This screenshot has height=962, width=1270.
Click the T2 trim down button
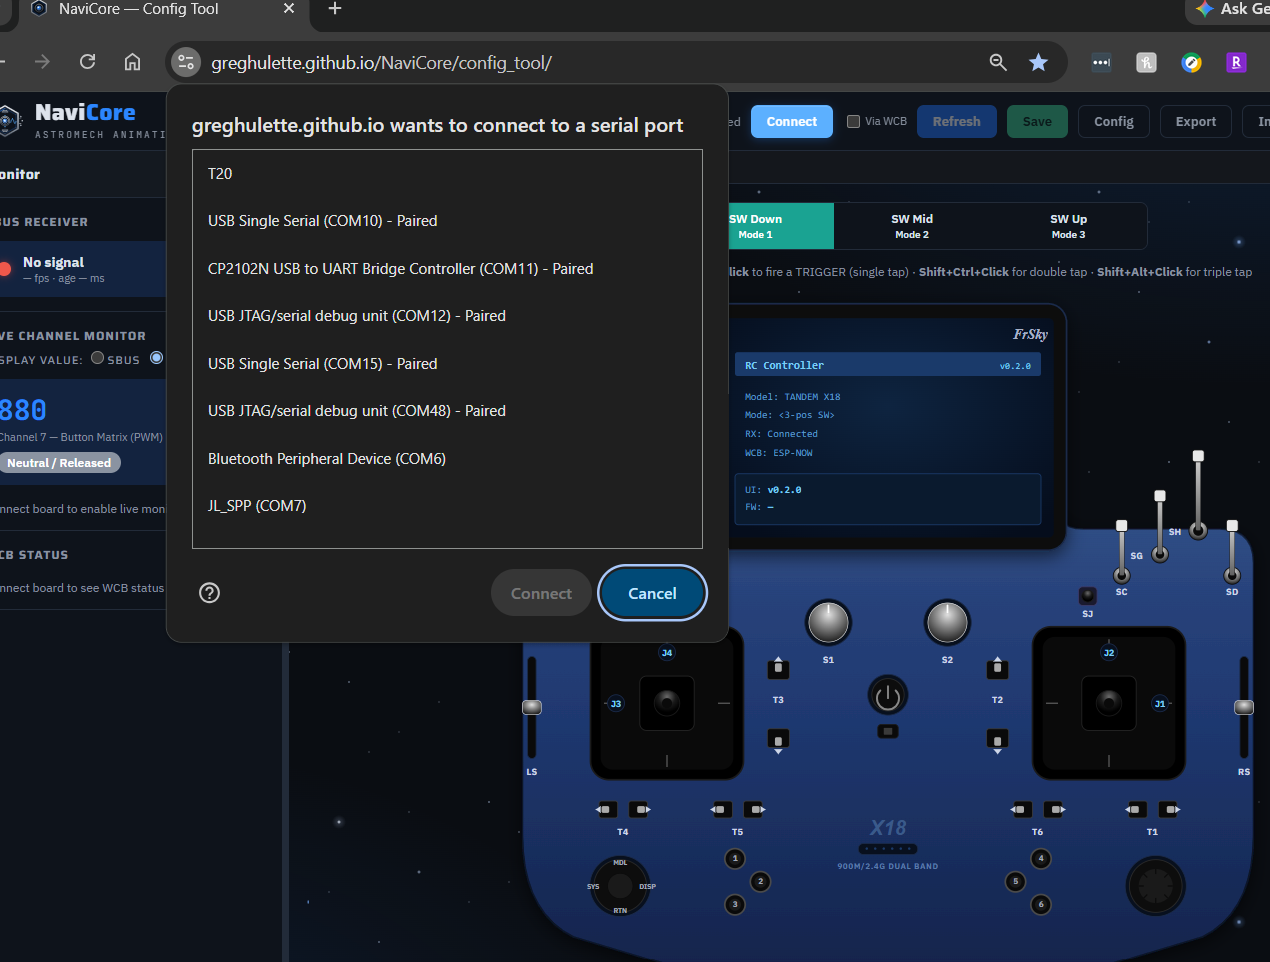tap(997, 739)
